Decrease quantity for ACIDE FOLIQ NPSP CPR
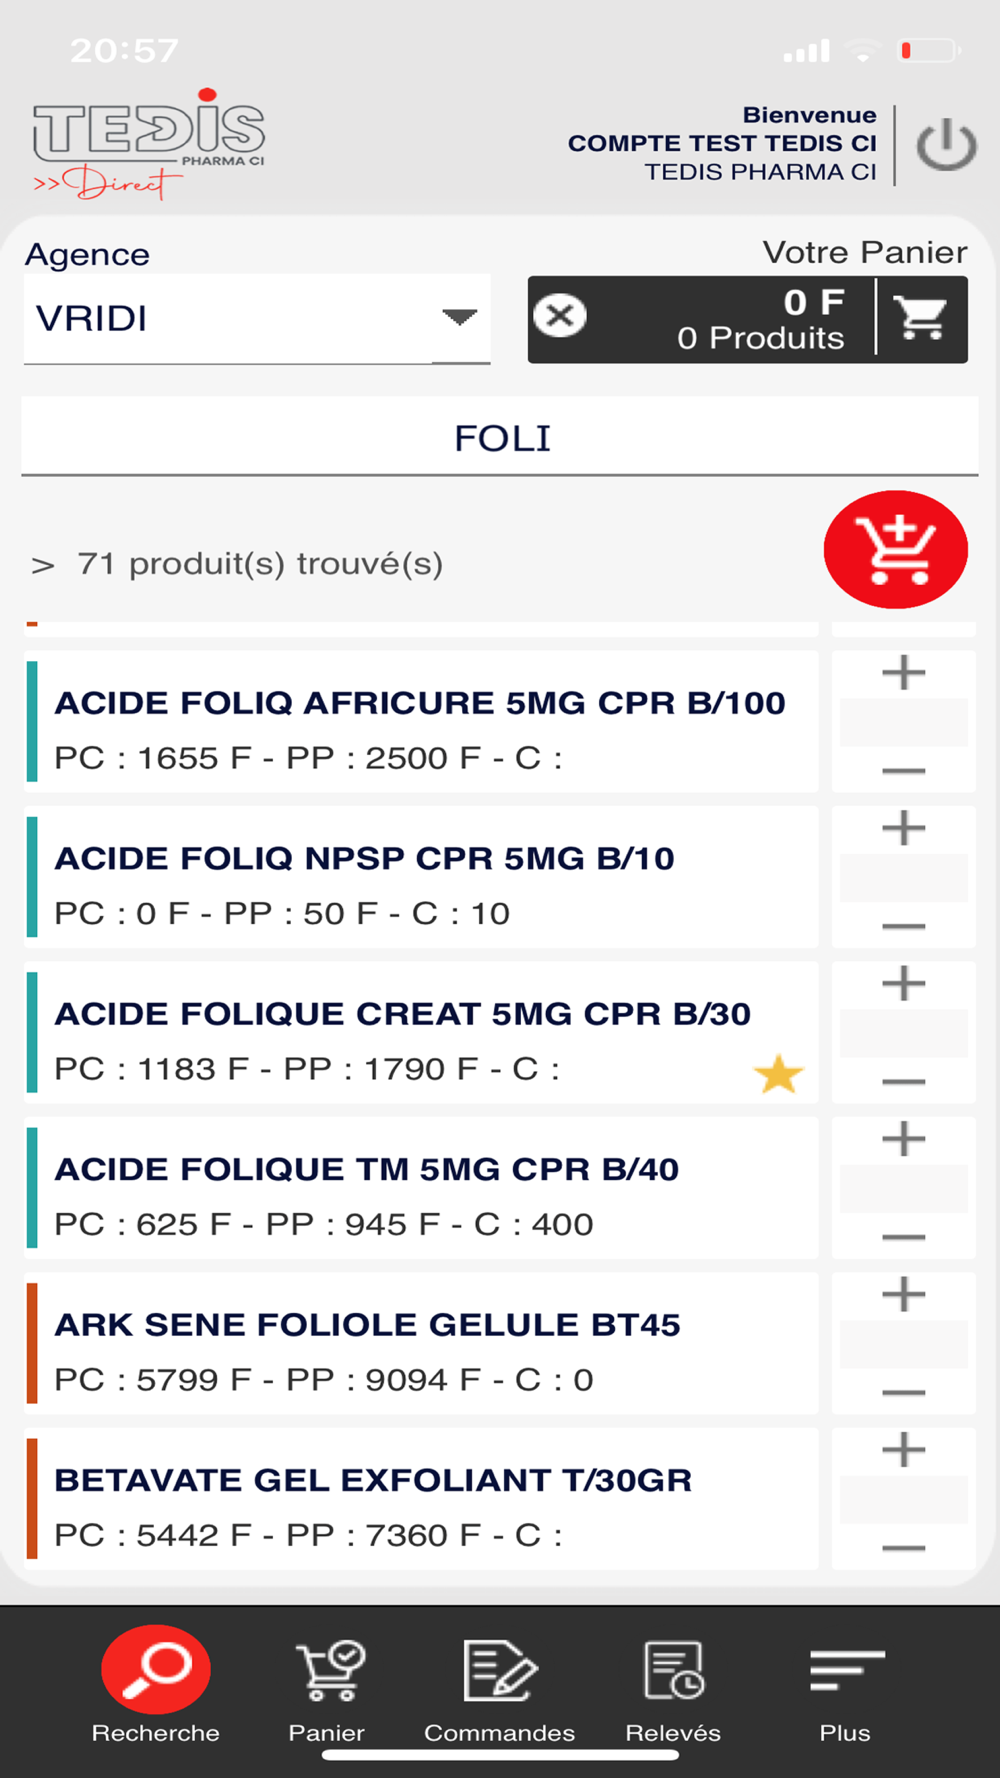This screenshot has width=1000, height=1778. (x=903, y=926)
